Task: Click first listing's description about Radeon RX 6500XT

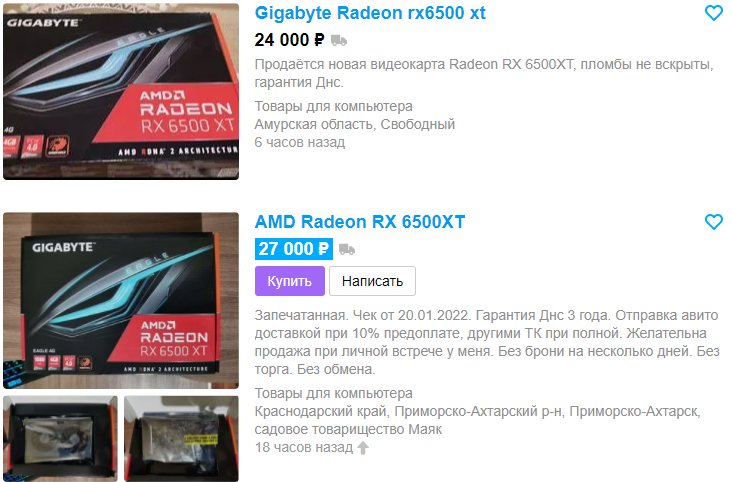Action: (x=484, y=73)
